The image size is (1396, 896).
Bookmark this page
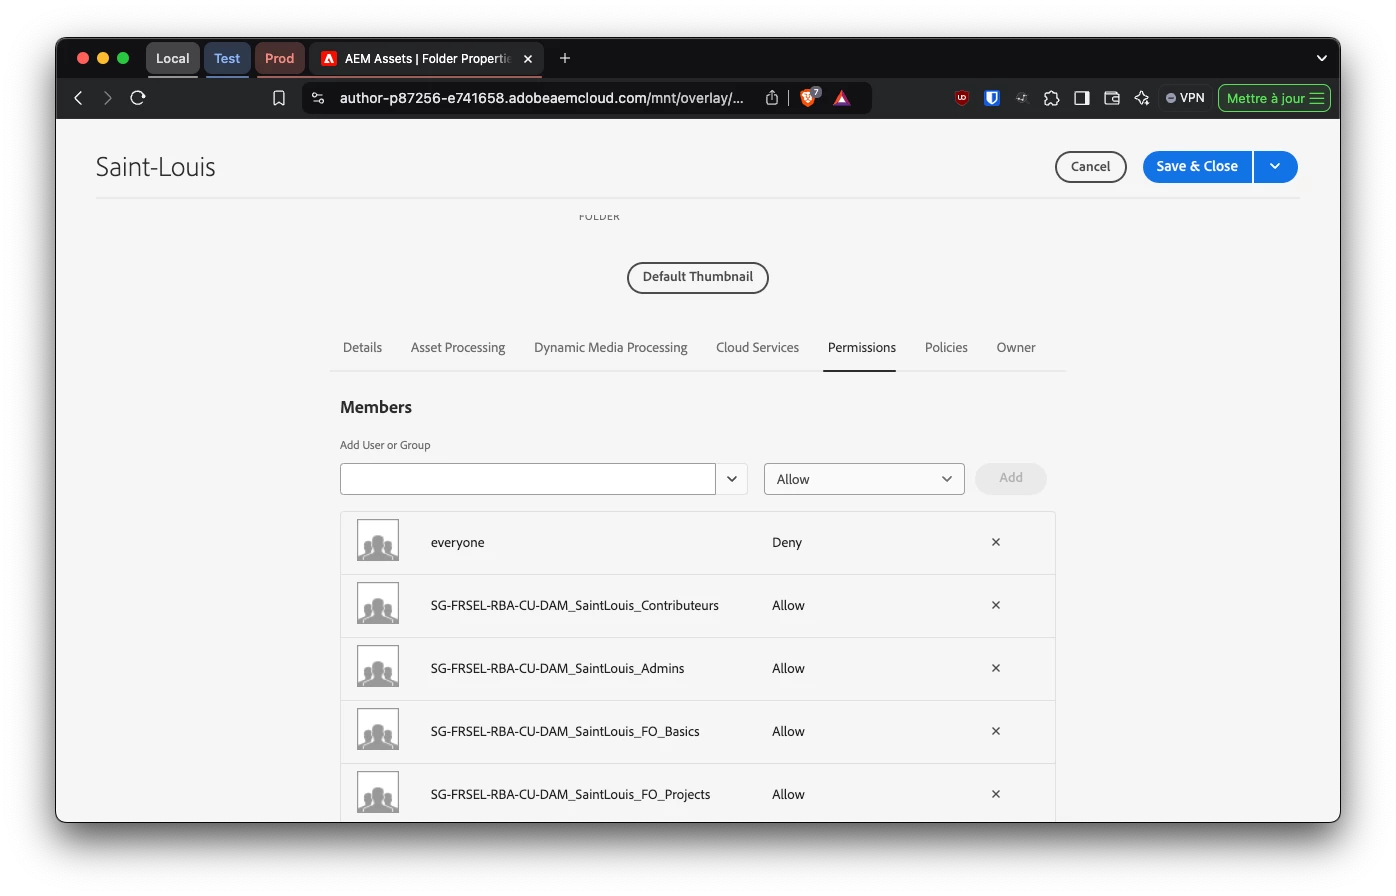(x=279, y=98)
